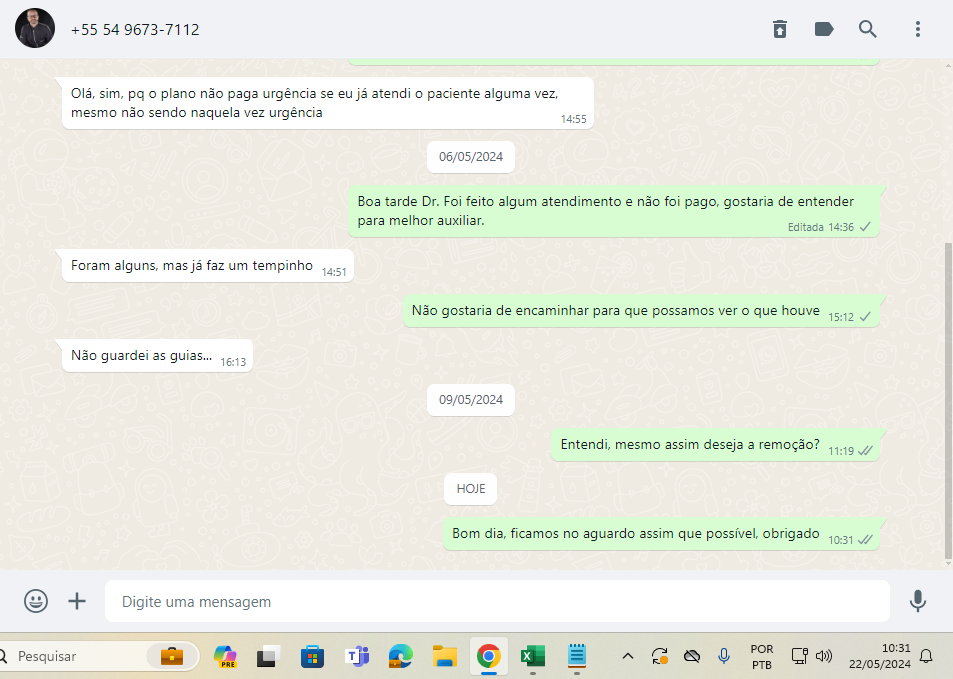Start voice message with microphone icon
953x679 pixels.
[917, 601]
